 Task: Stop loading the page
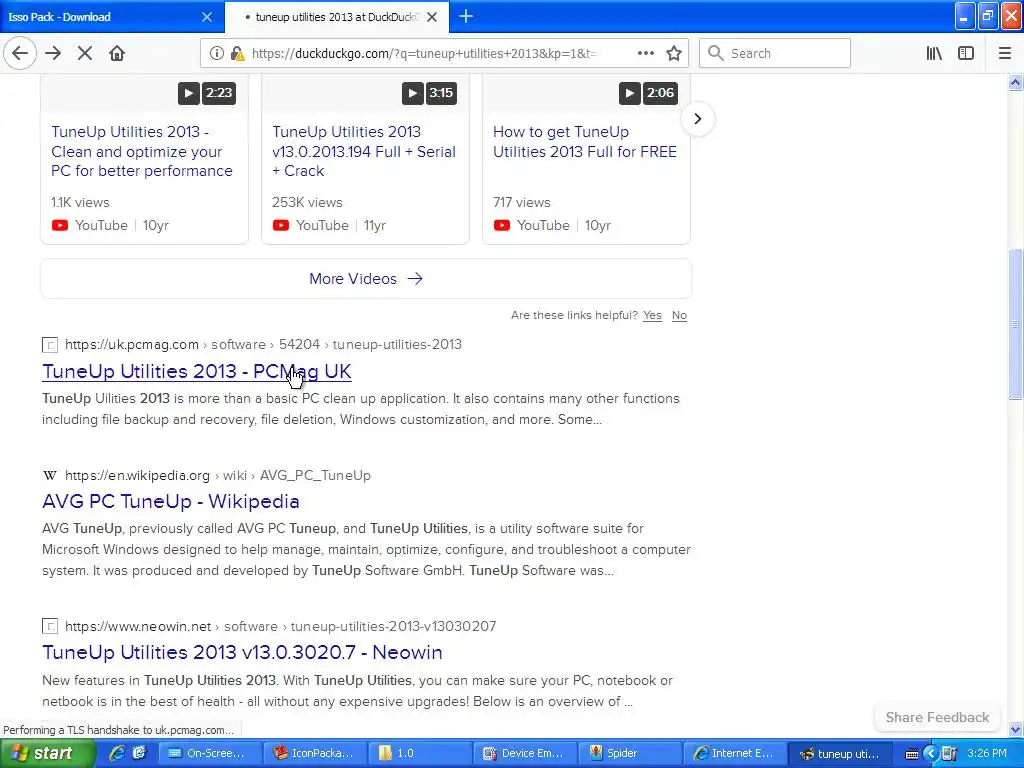pos(85,53)
